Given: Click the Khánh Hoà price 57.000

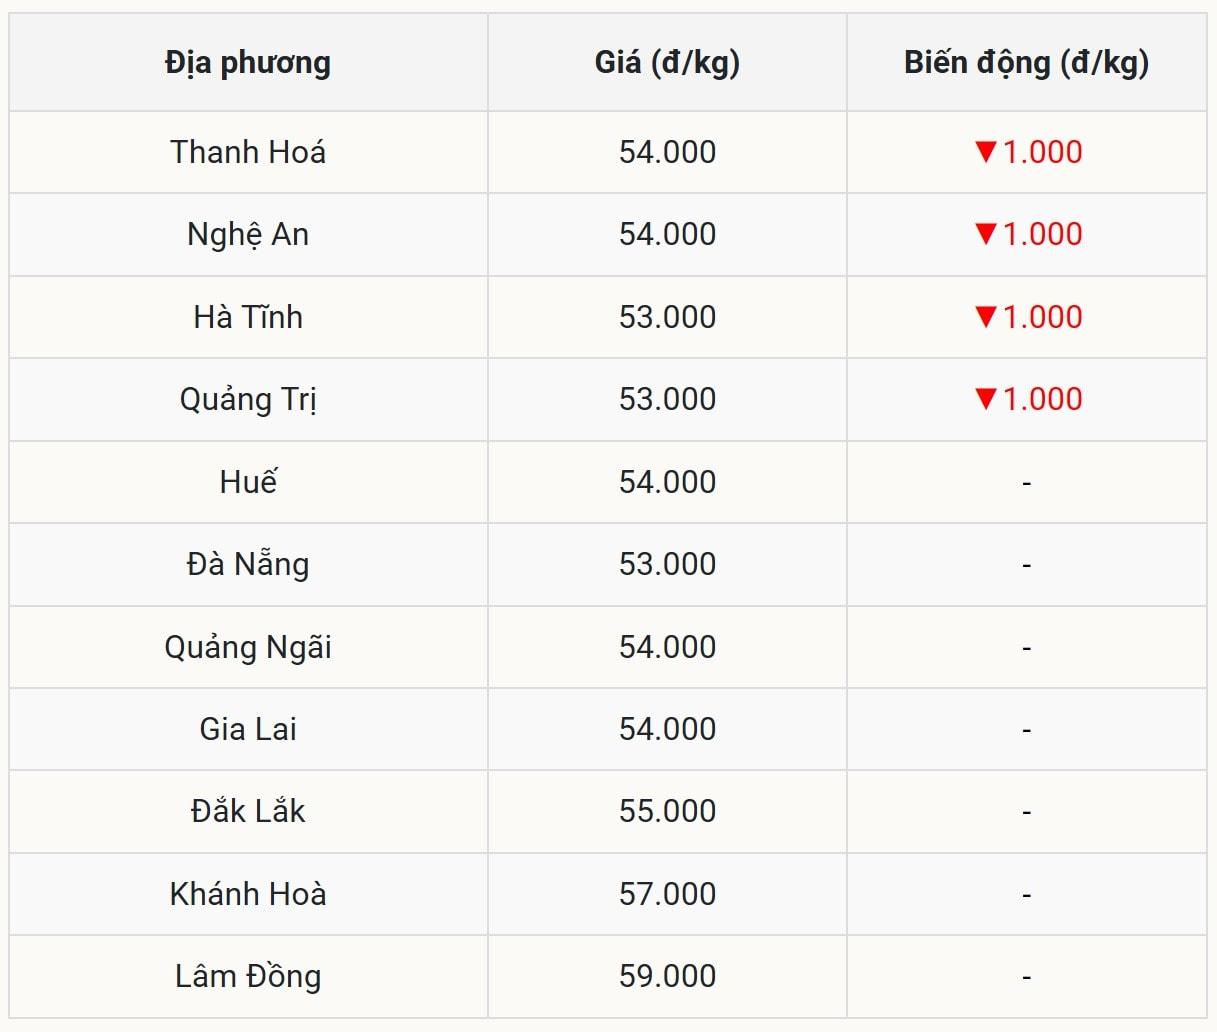Looking at the screenshot, I should pos(667,894).
